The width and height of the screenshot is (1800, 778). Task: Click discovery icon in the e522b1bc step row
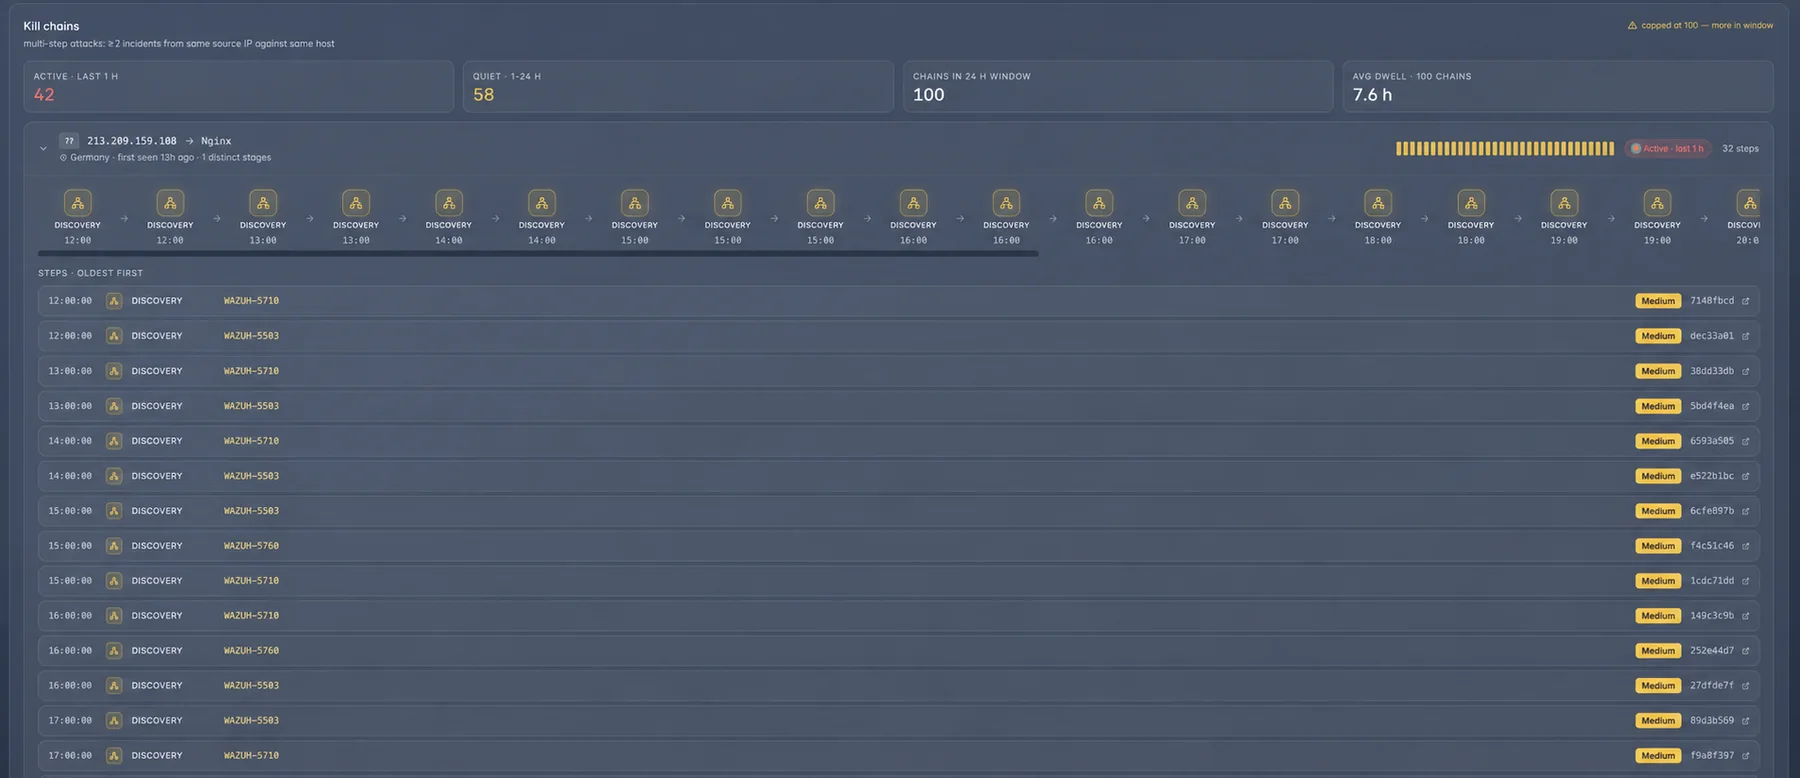[x=114, y=476]
